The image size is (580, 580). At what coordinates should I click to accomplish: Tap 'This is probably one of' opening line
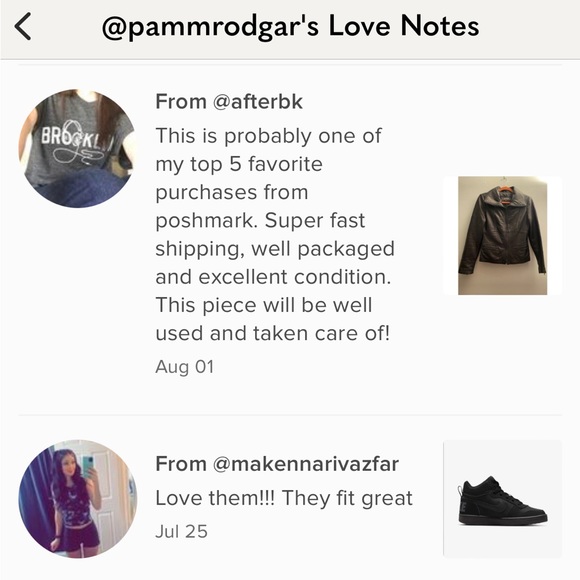point(268,136)
